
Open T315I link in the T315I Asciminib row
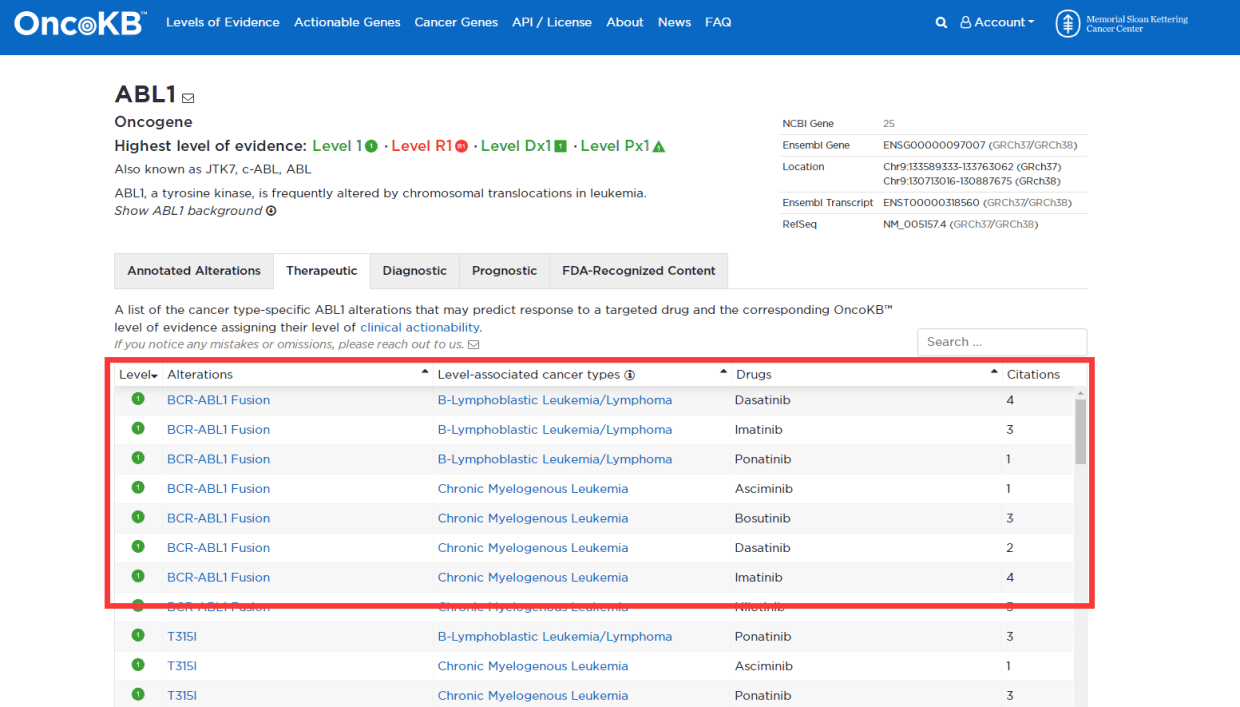coord(182,666)
